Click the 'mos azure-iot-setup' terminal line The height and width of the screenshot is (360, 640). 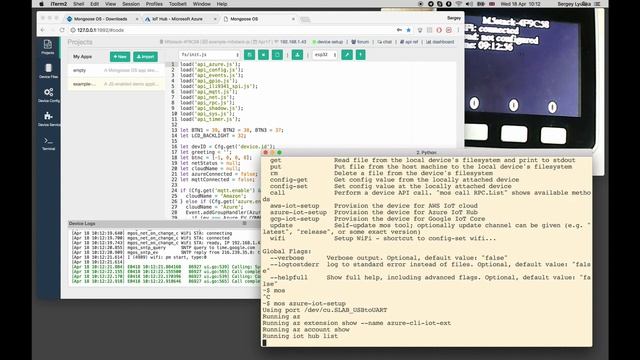click(304, 304)
